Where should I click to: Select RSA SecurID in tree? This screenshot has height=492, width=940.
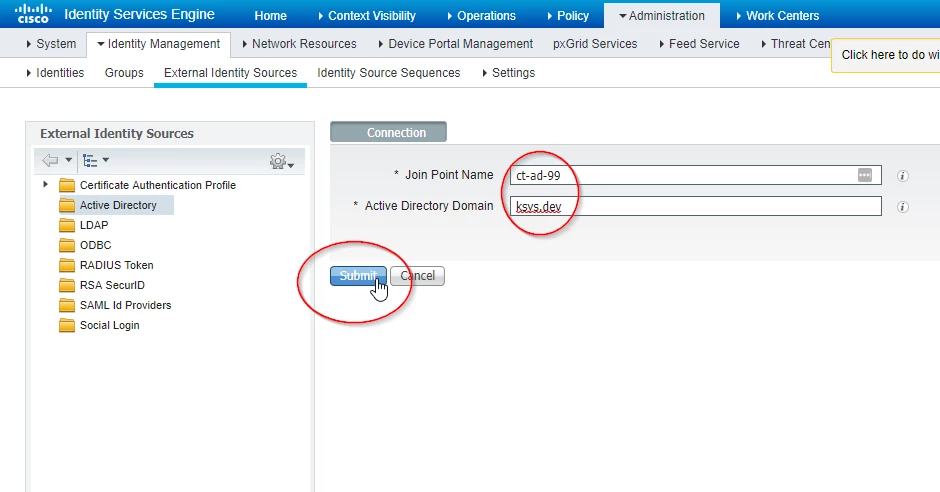(112, 285)
